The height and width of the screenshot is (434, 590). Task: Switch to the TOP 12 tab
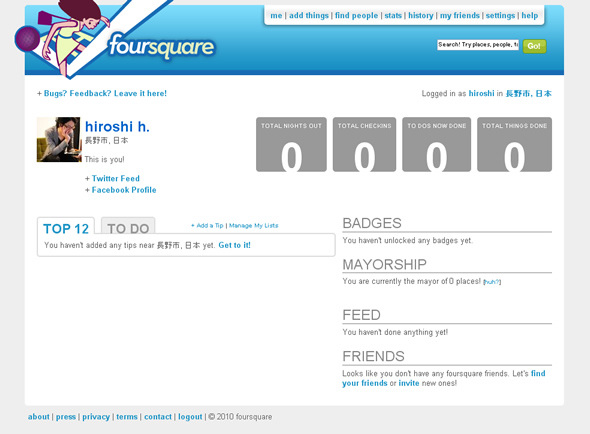(x=66, y=227)
